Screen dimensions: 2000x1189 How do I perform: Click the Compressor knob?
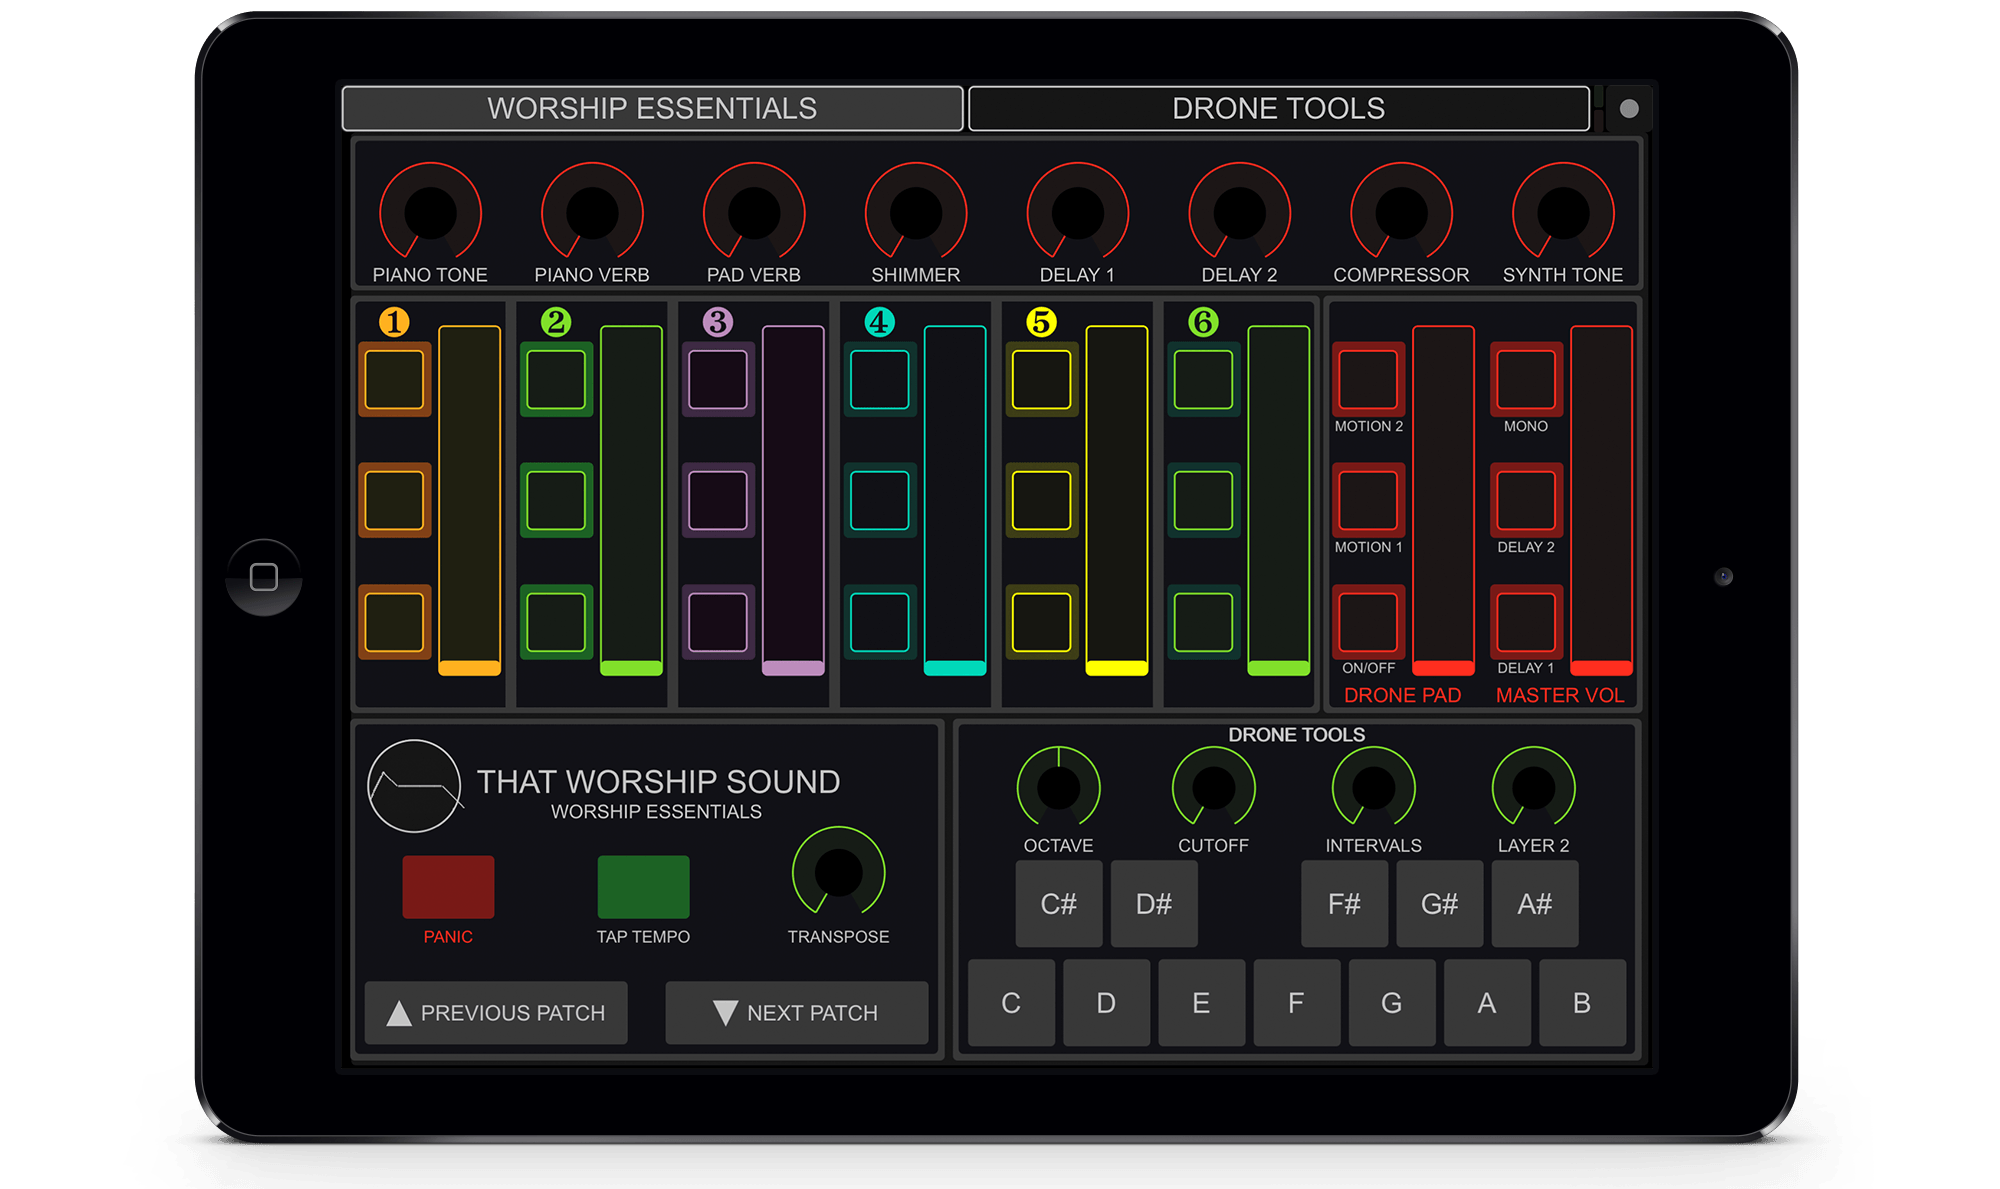(1401, 212)
